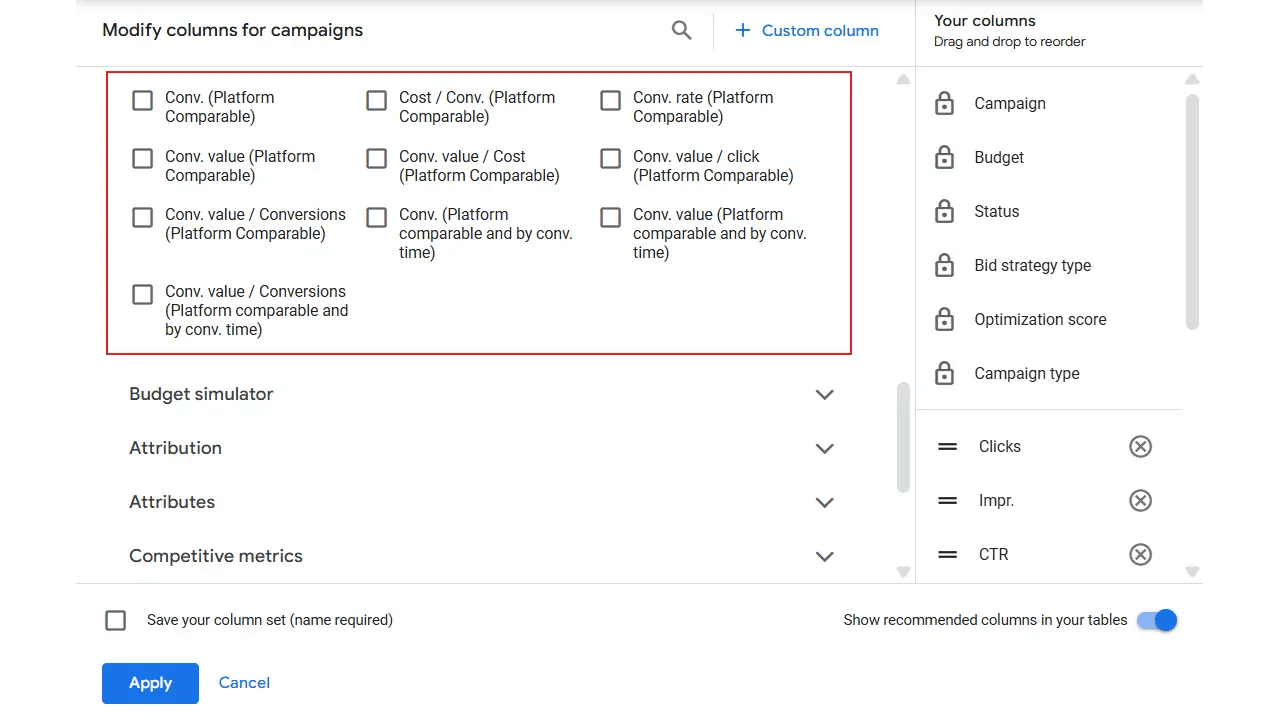Remove the Clicks column with its X icon
The image size is (1280, 720).
(x=1140, y=447)
